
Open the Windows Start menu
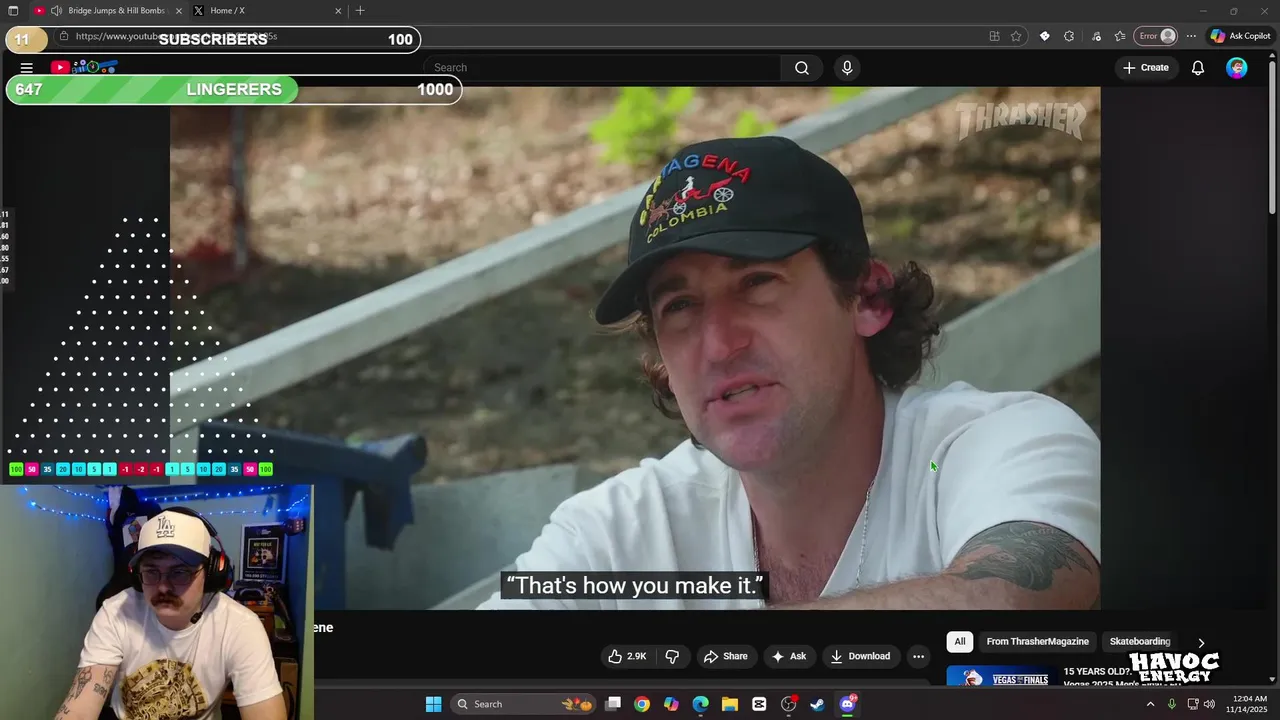point(433,704)
